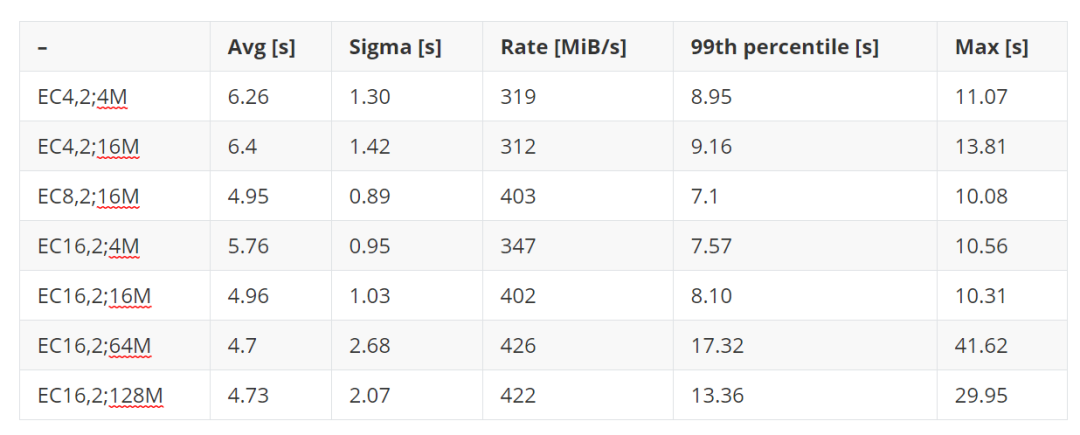
Task: Click the average value 6.26 cell
Action: point(248,97)
